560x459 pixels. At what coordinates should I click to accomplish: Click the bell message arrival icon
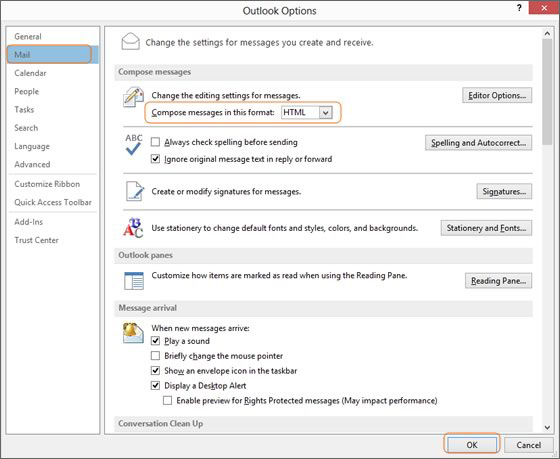tap(133, 333)
